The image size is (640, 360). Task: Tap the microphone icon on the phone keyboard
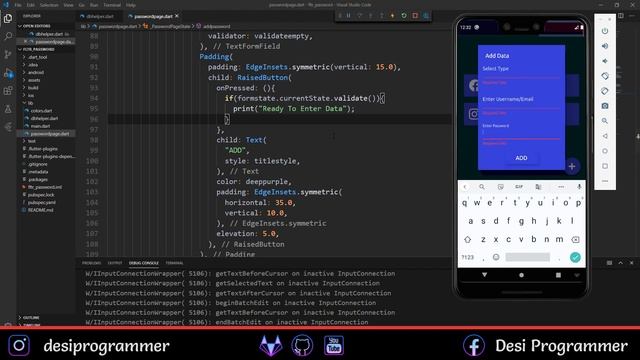(x=579, y=187)
